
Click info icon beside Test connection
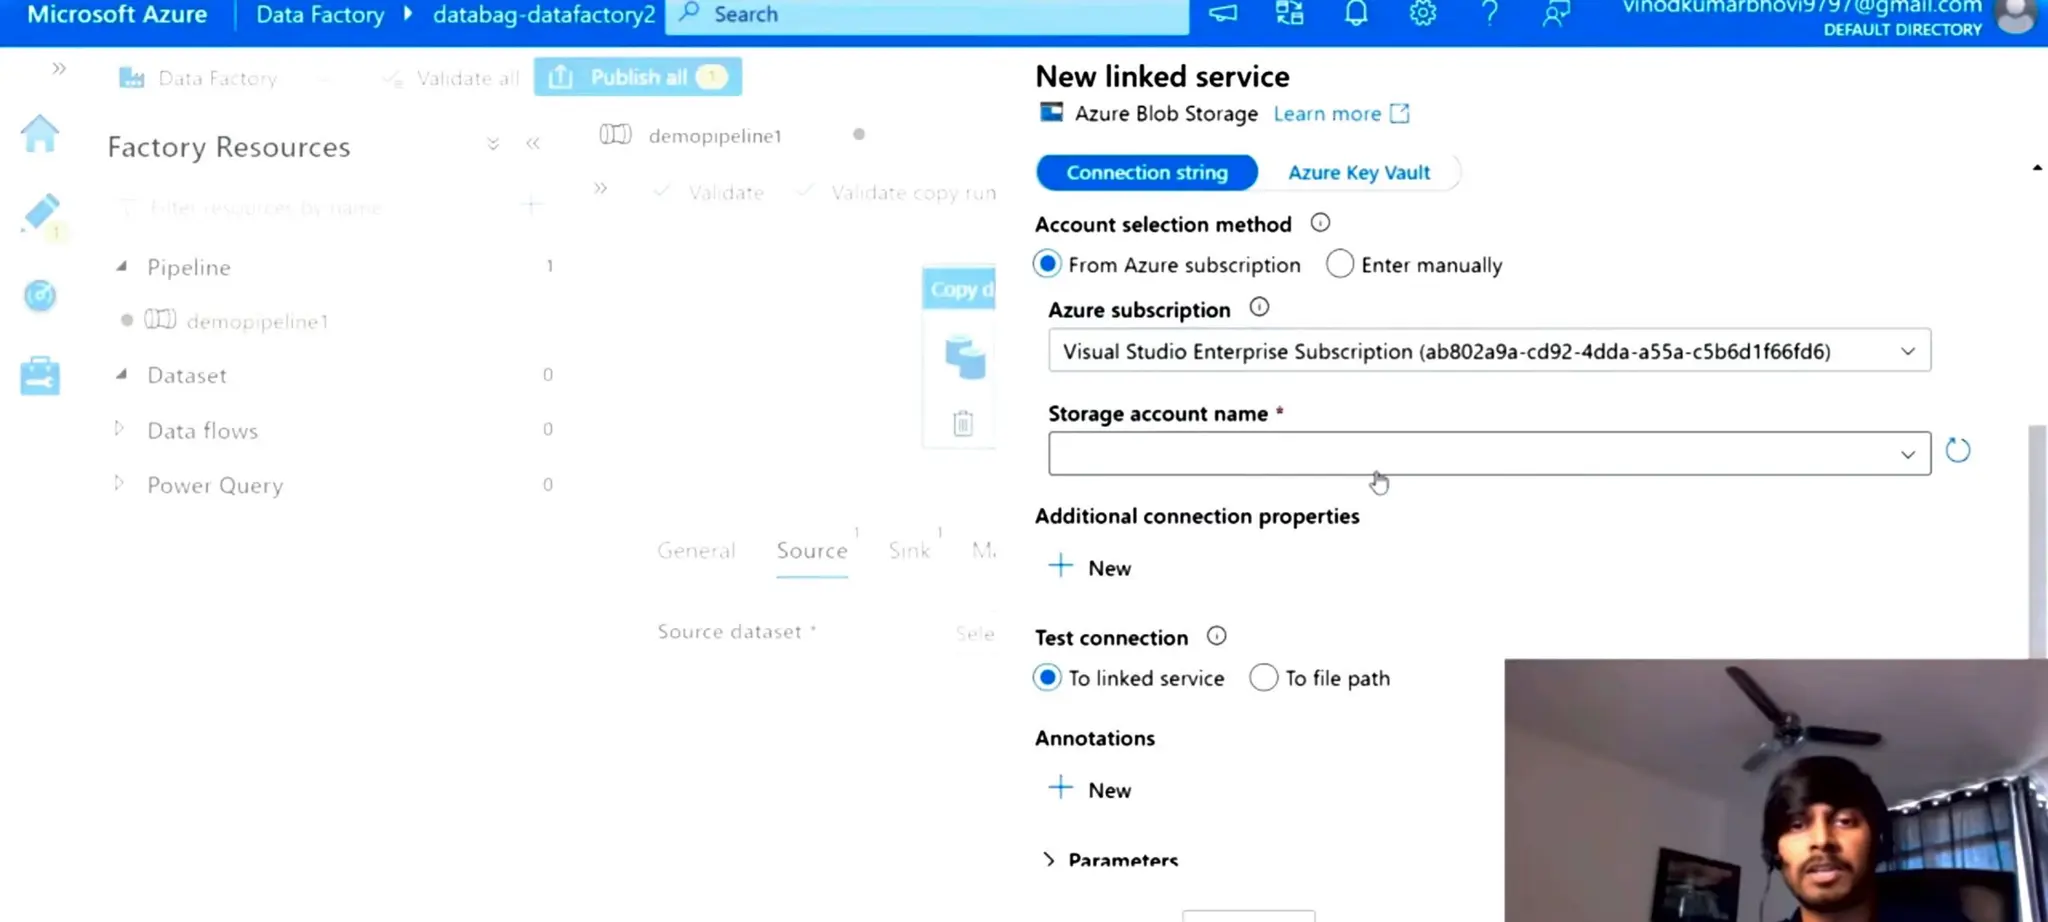pos(1216,636)
